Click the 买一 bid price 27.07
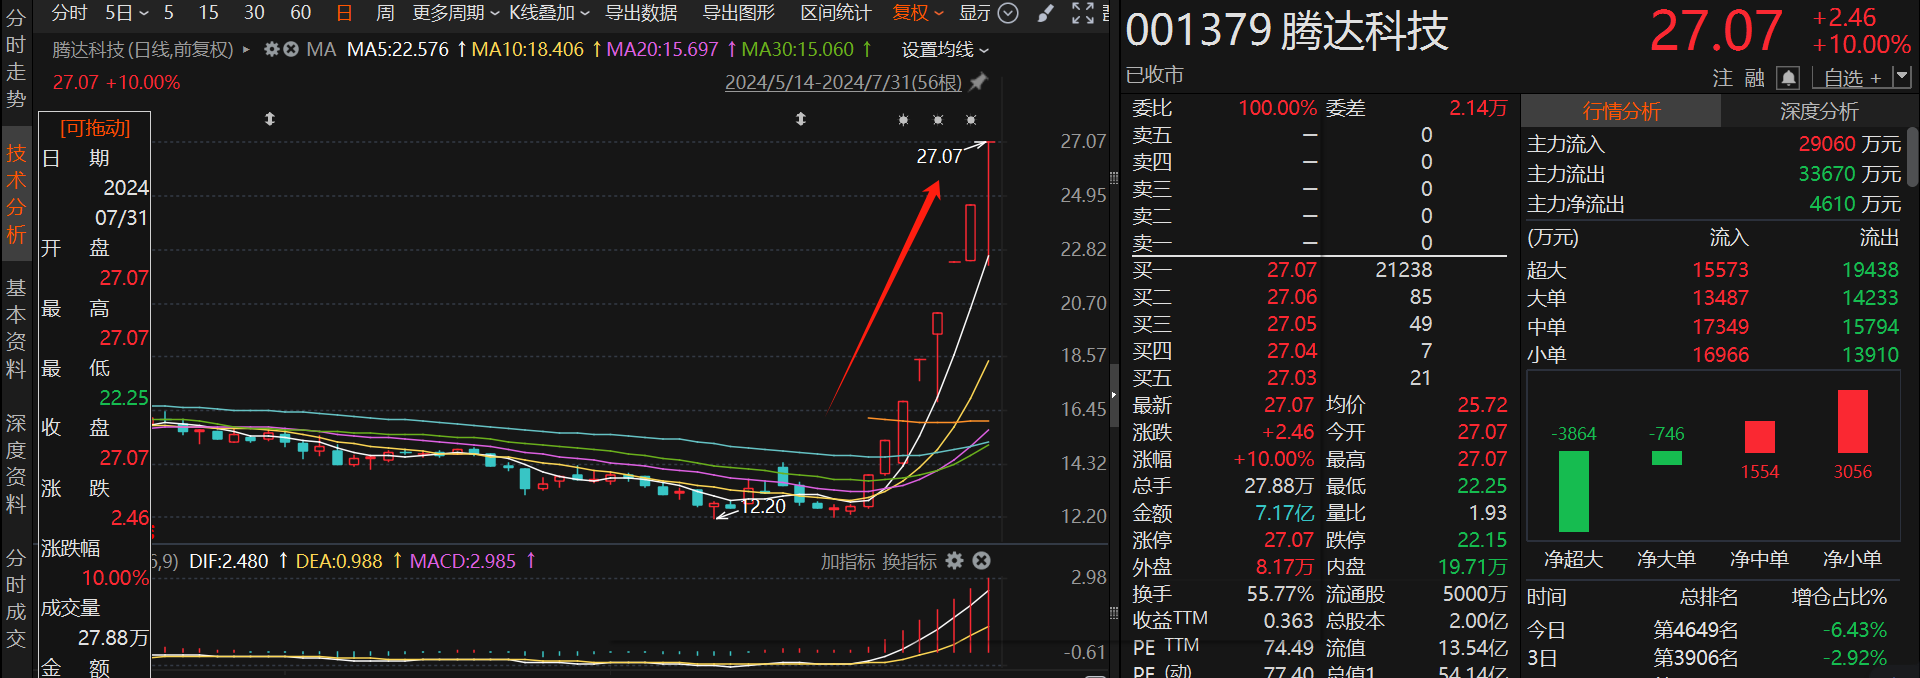 [1292, 270]
